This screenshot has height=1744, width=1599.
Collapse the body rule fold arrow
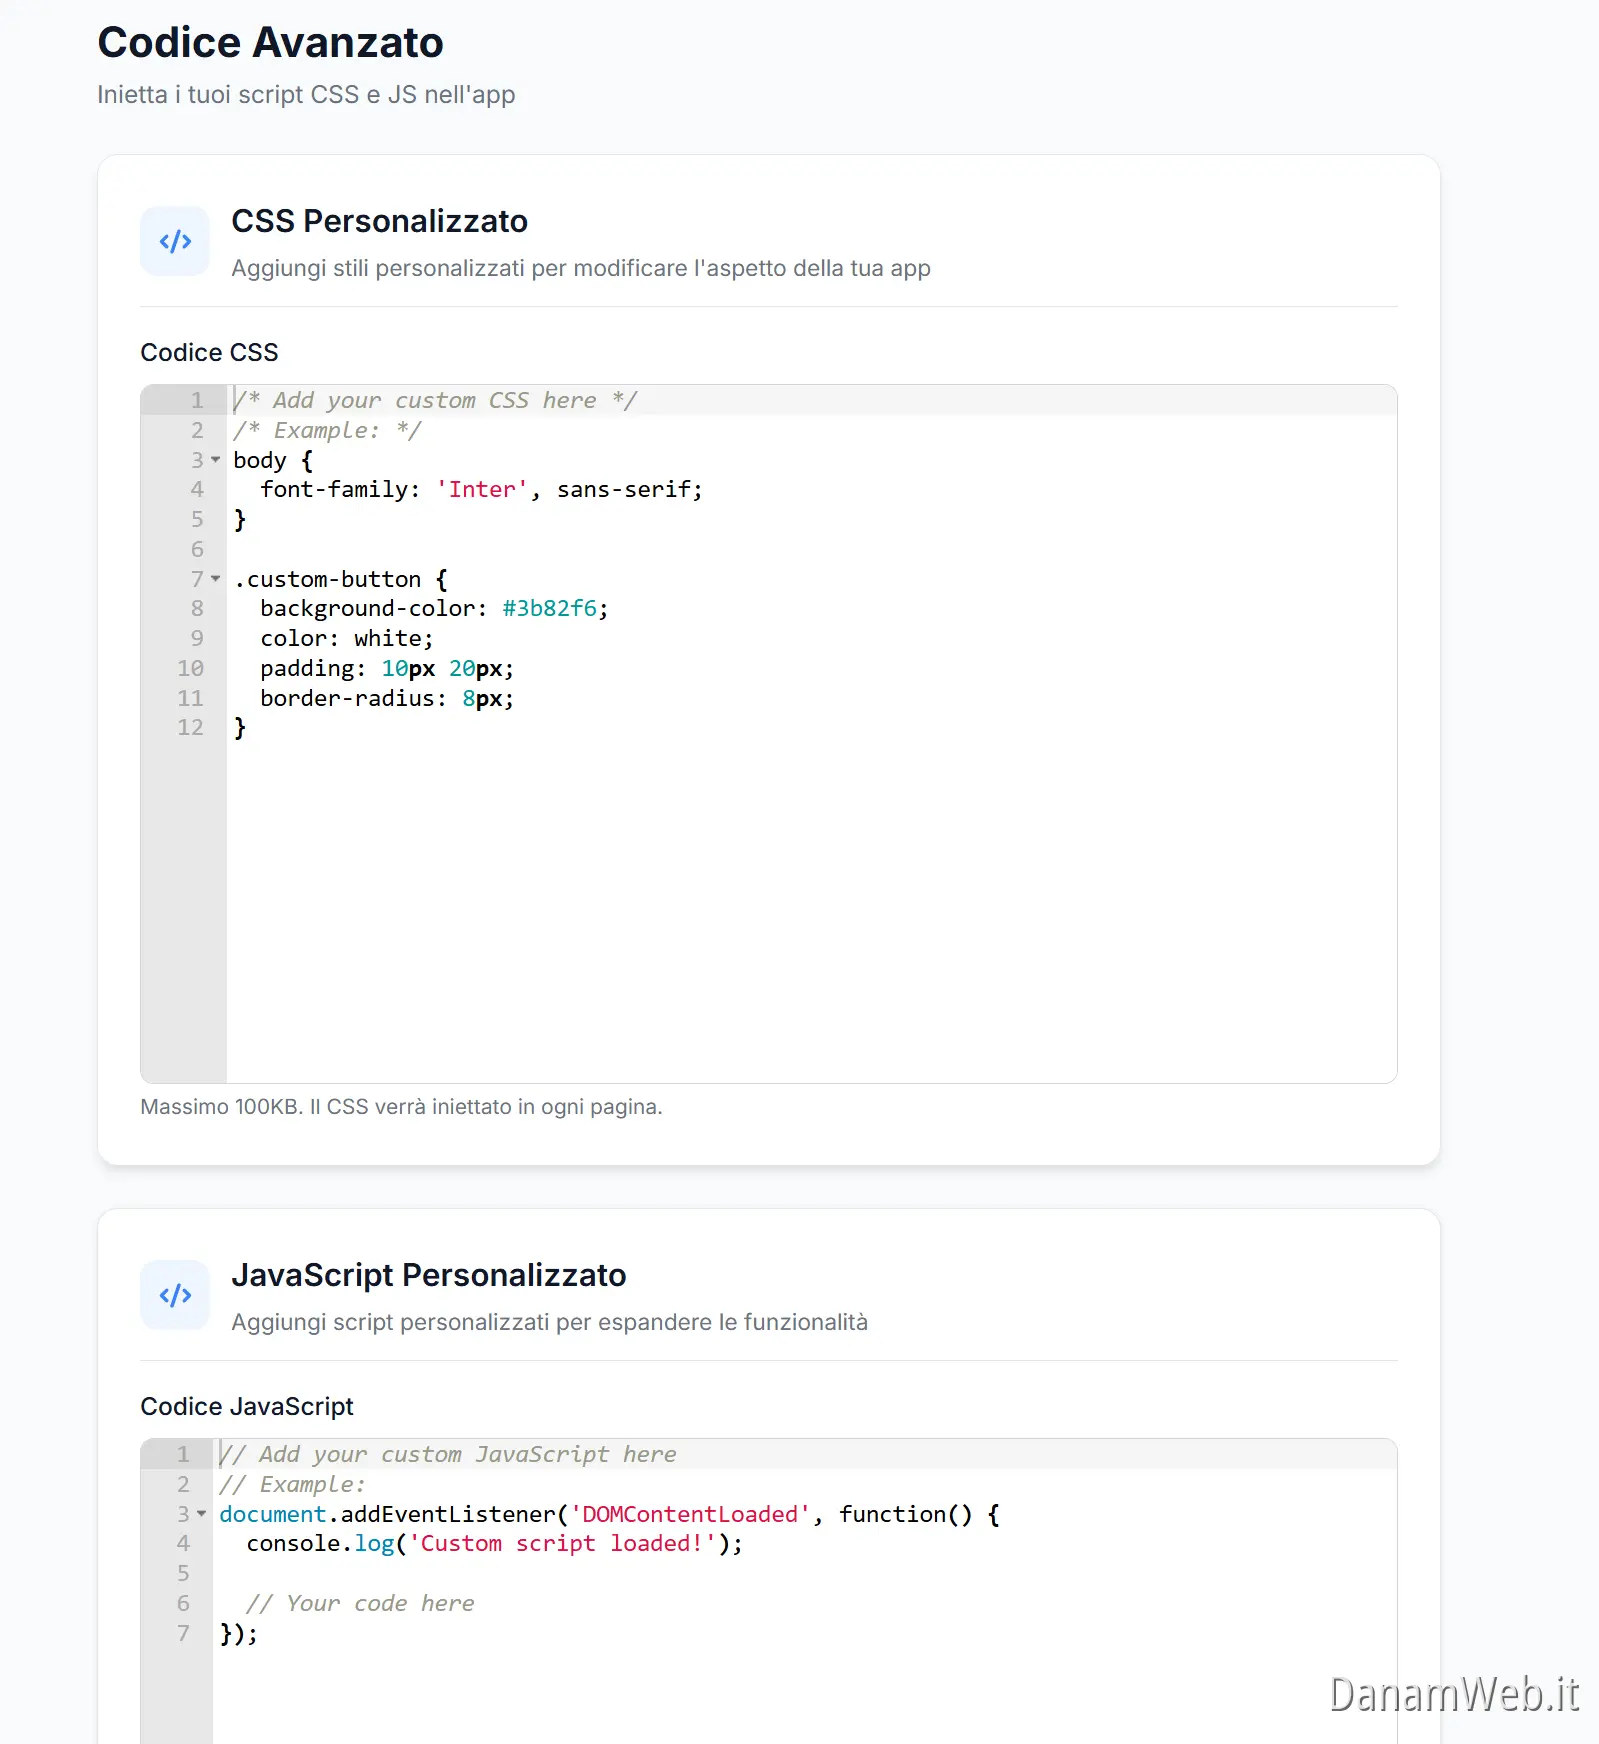pos(216,460)
